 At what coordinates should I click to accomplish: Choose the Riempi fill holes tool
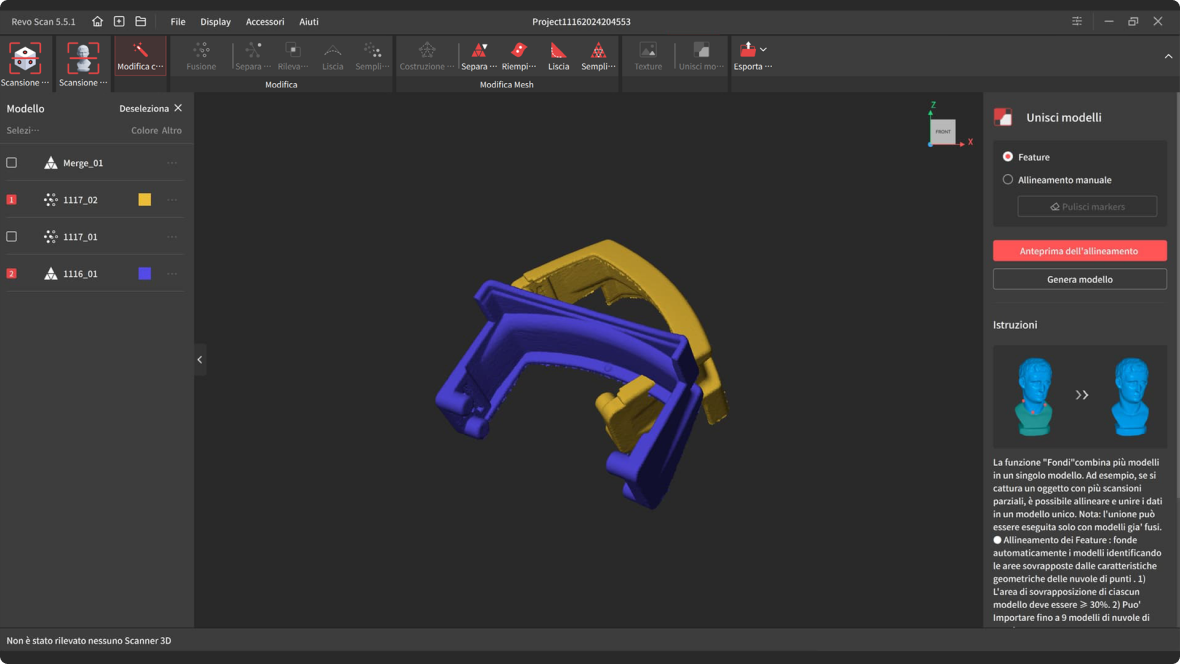click(x=518, y=51)
